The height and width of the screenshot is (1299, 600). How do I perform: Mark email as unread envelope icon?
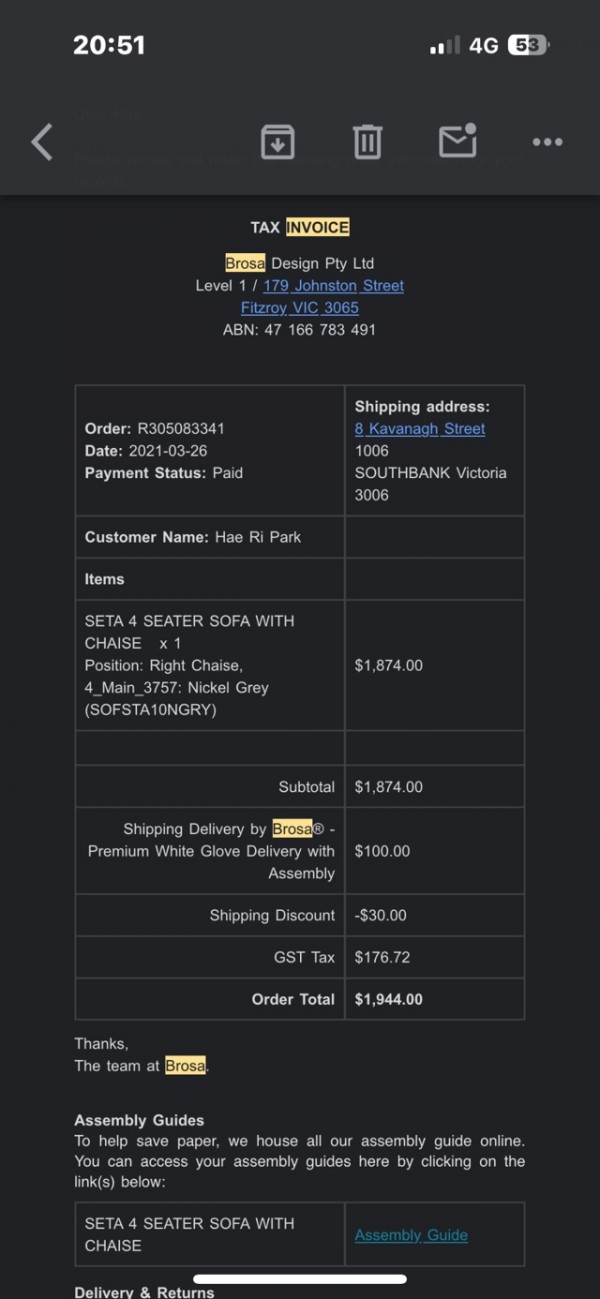tap(458, 140)
